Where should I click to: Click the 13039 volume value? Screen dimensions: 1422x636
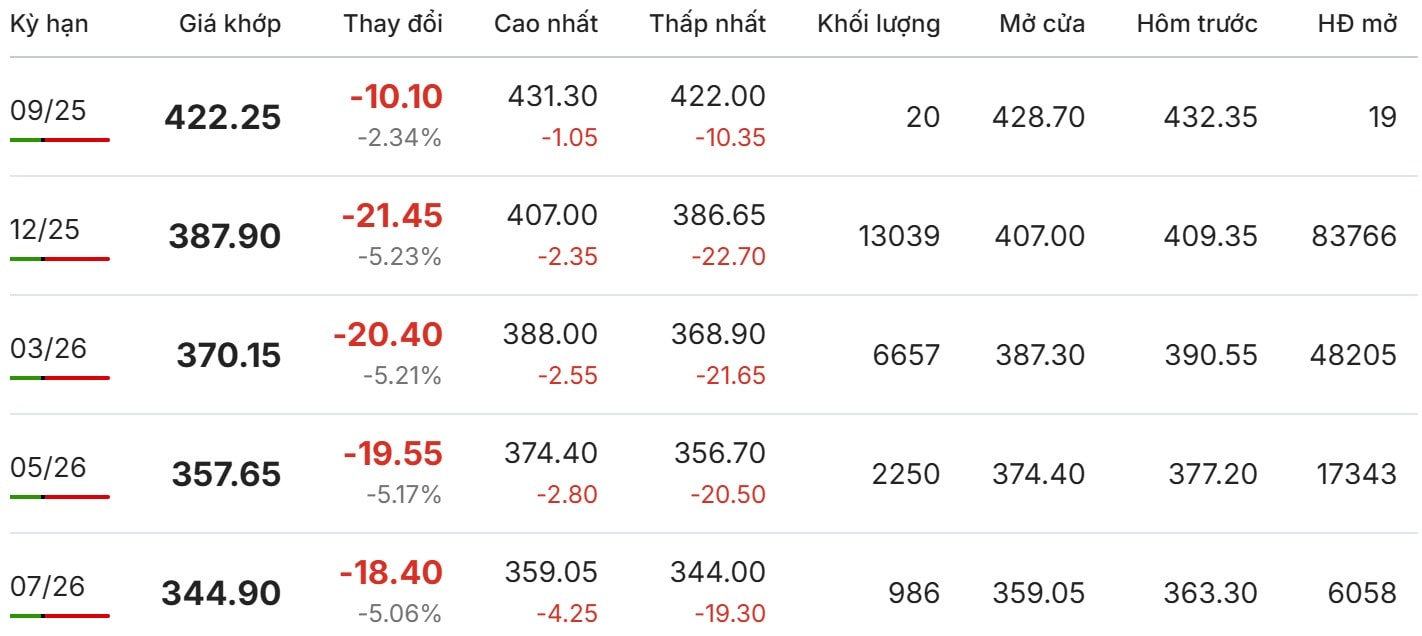coord(899,236)
